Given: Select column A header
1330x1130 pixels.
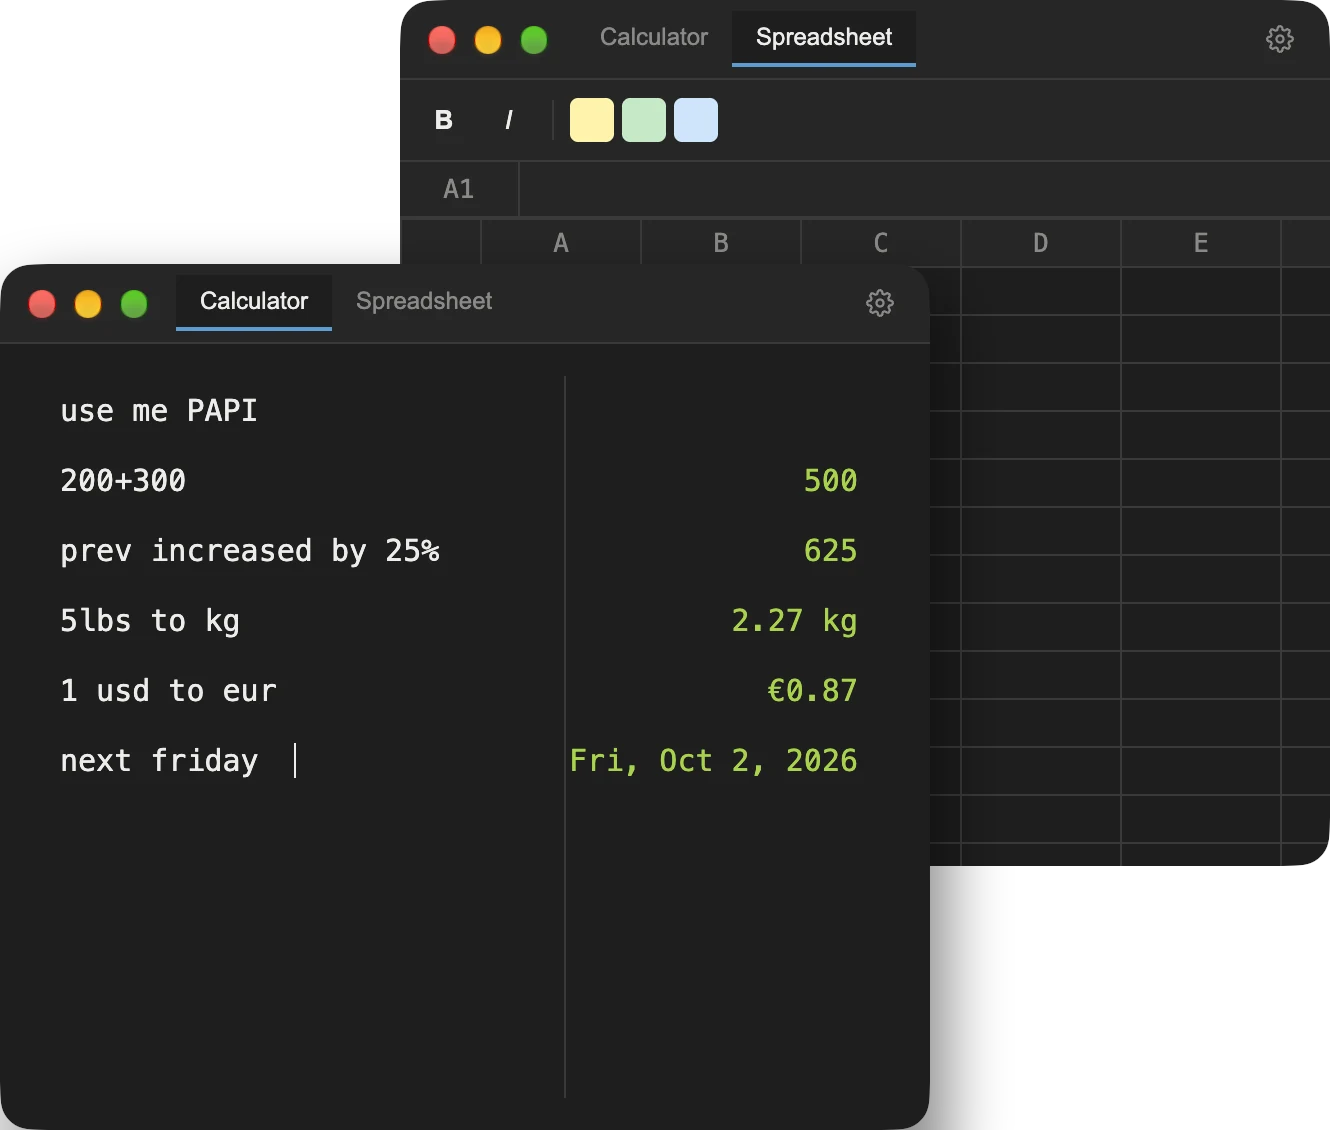Looking at the screenshot, I should pos(561,243).
